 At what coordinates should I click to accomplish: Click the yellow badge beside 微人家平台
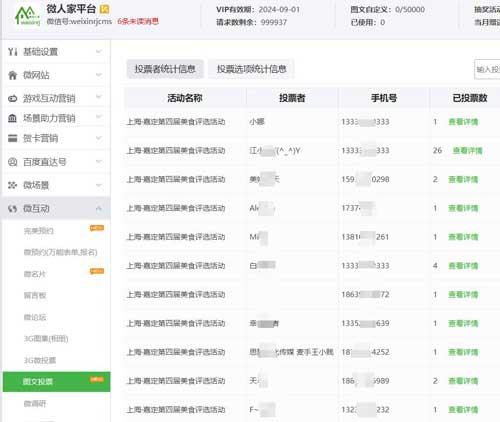pos(104,9)
